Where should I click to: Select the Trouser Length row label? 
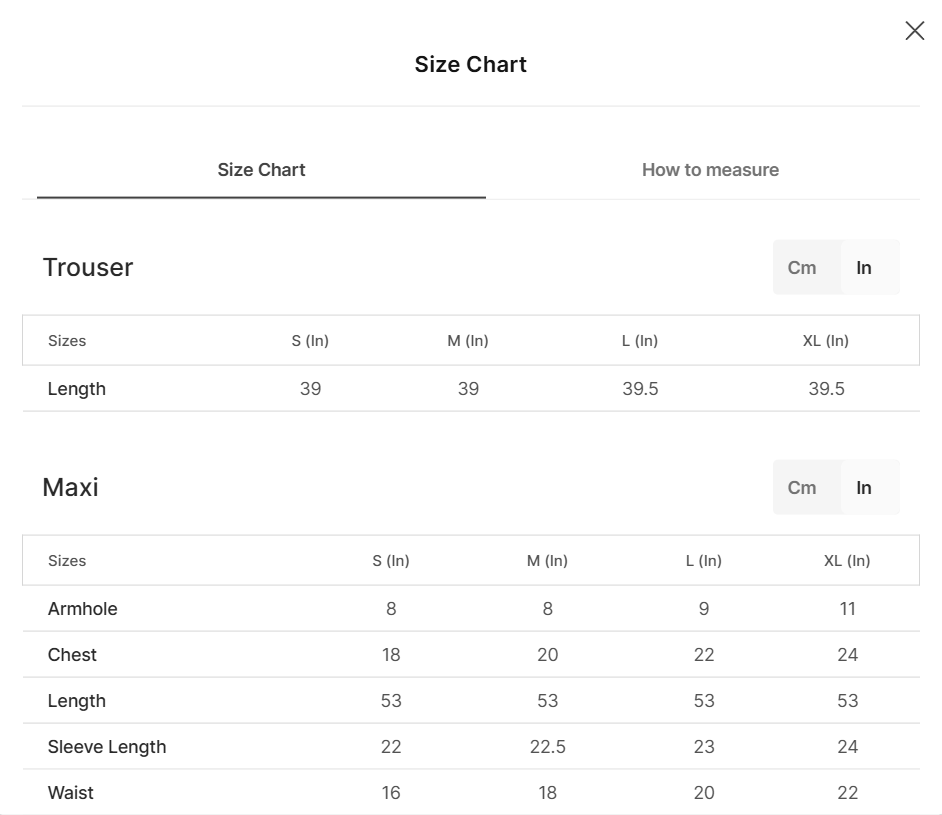77,389
